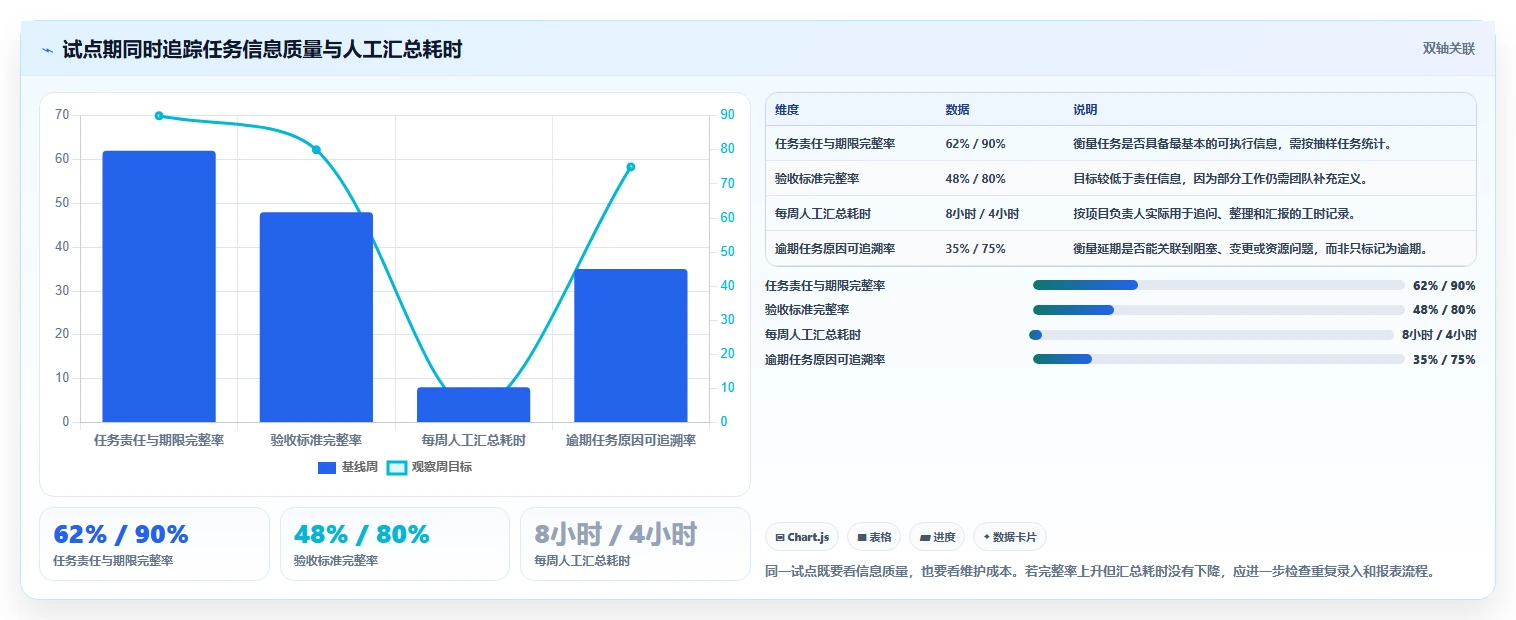1516x620 pixels.
Task: Click the 任务责任与期限完整率 x-axis label
Action: pyautogui.click(x=159, y=440)
